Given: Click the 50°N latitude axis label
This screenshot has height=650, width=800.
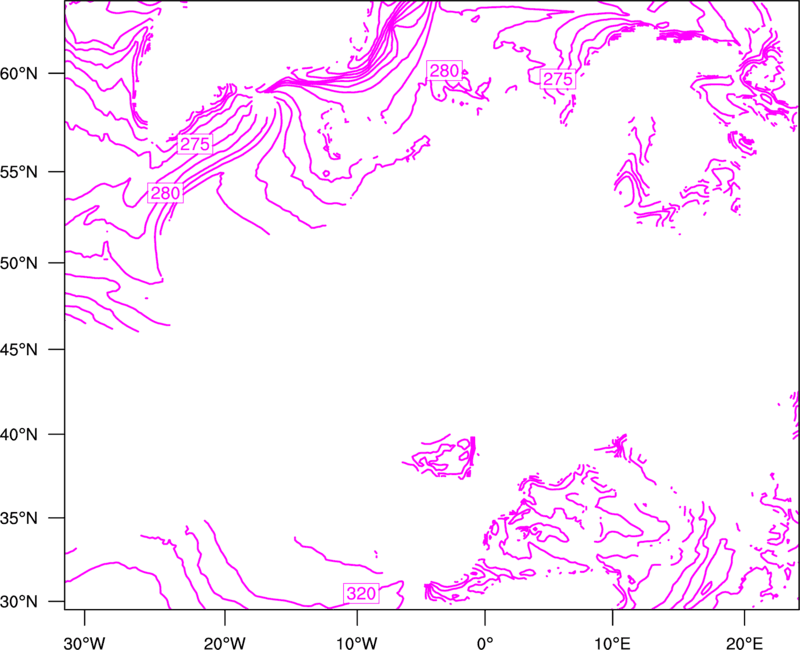Looking at the screenshot, I should point(19,263).
